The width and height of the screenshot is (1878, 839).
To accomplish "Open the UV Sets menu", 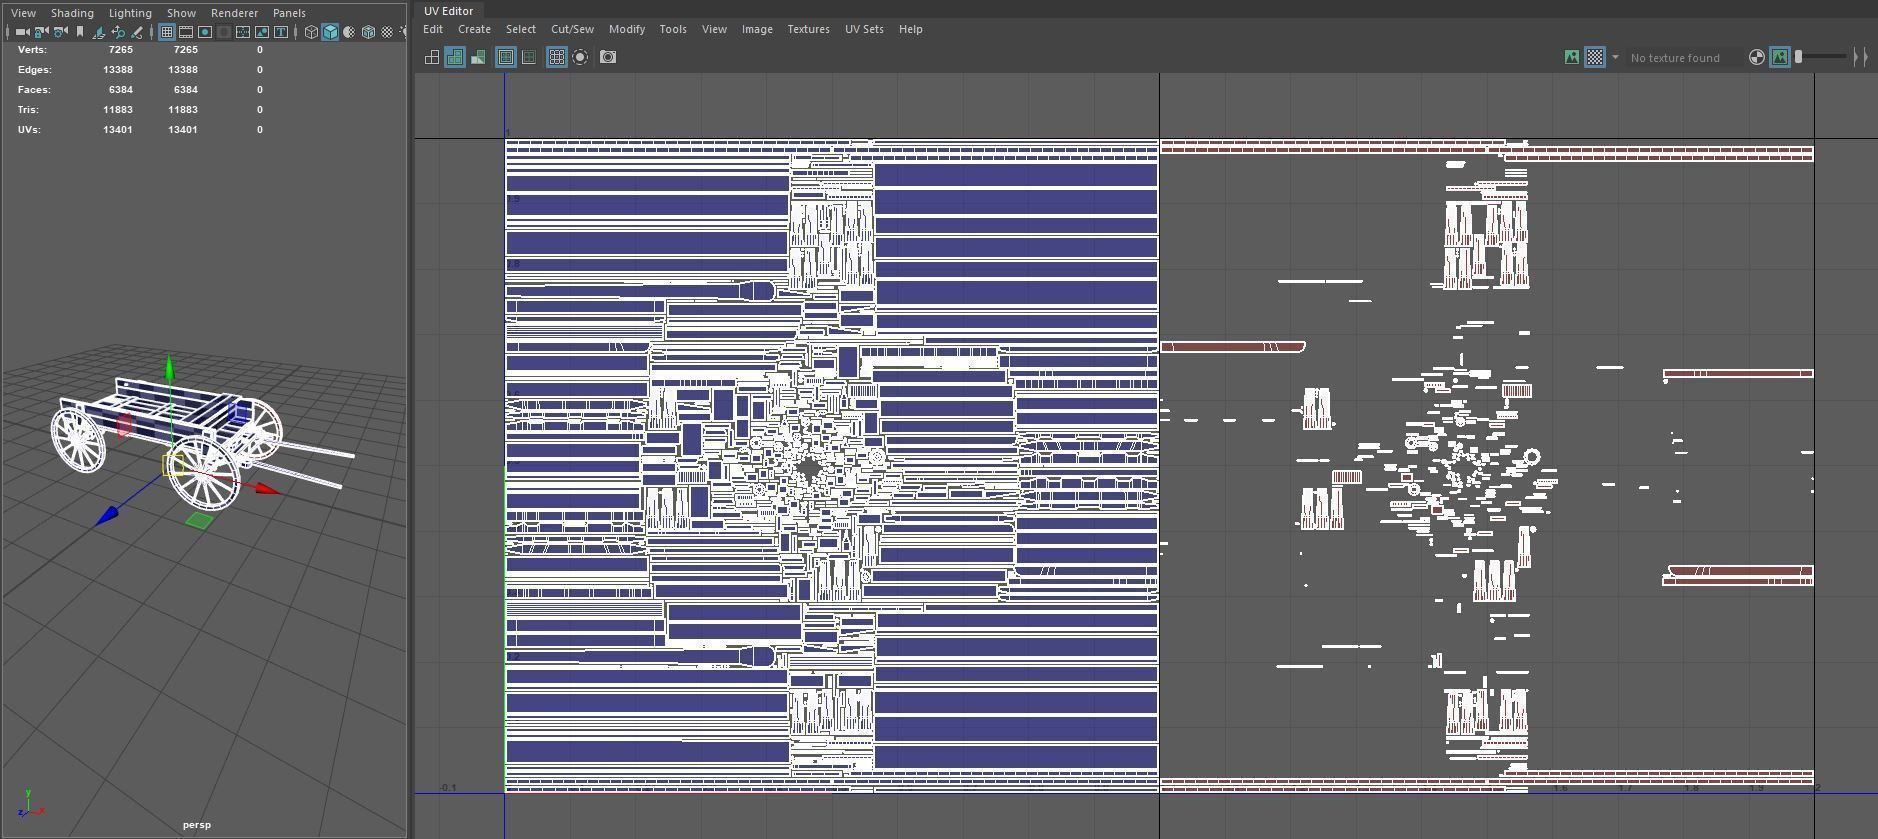I will tap(864, 29).
